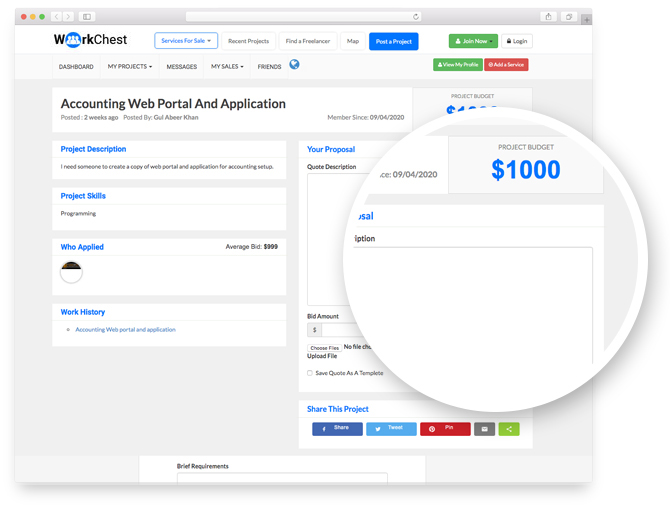Image resolution: width=670 pixels, height=506 pixels.
Task: Go to Recent Projects
Action: point(248,41)
